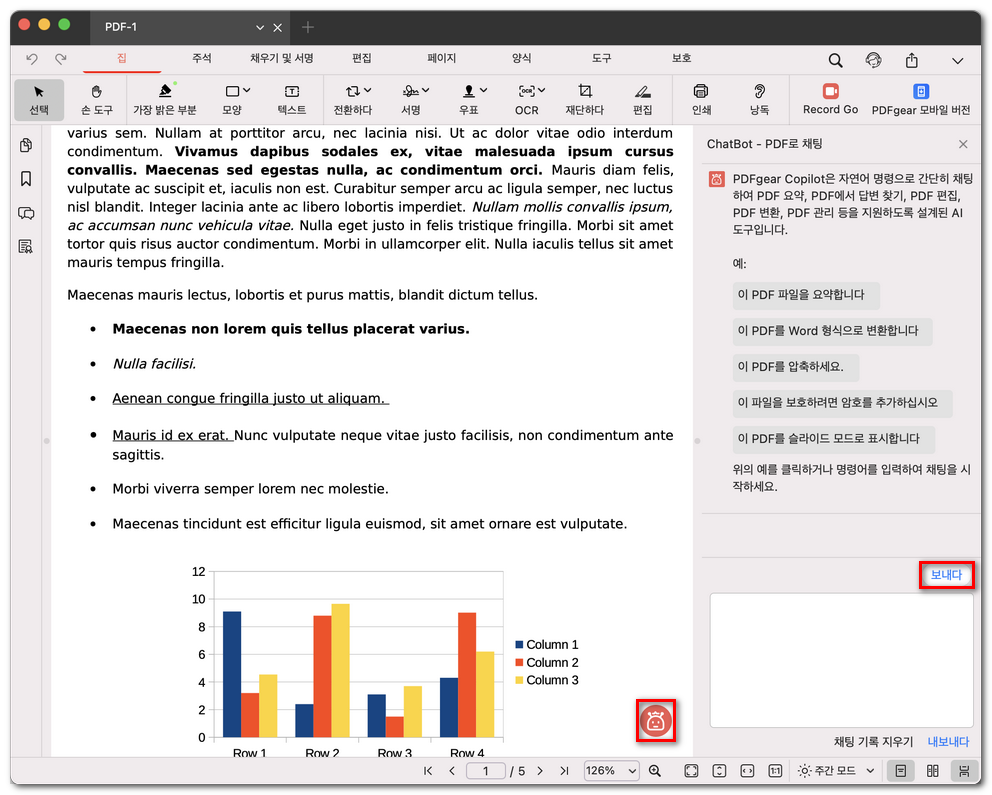Image resolution: width=992 pixels, height=795 pixels.
Task: Share the document via share icon
Action: (x=911, y=60)
